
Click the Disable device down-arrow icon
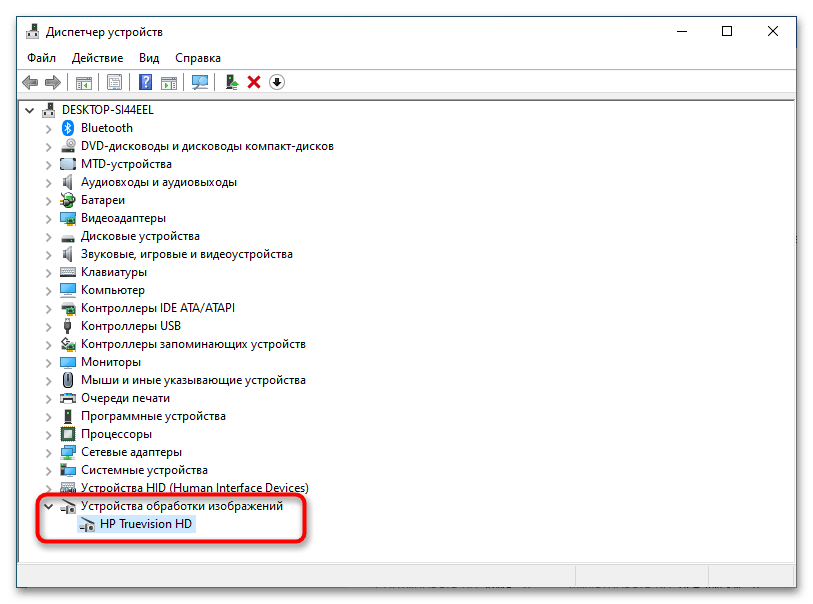point(277,82)
